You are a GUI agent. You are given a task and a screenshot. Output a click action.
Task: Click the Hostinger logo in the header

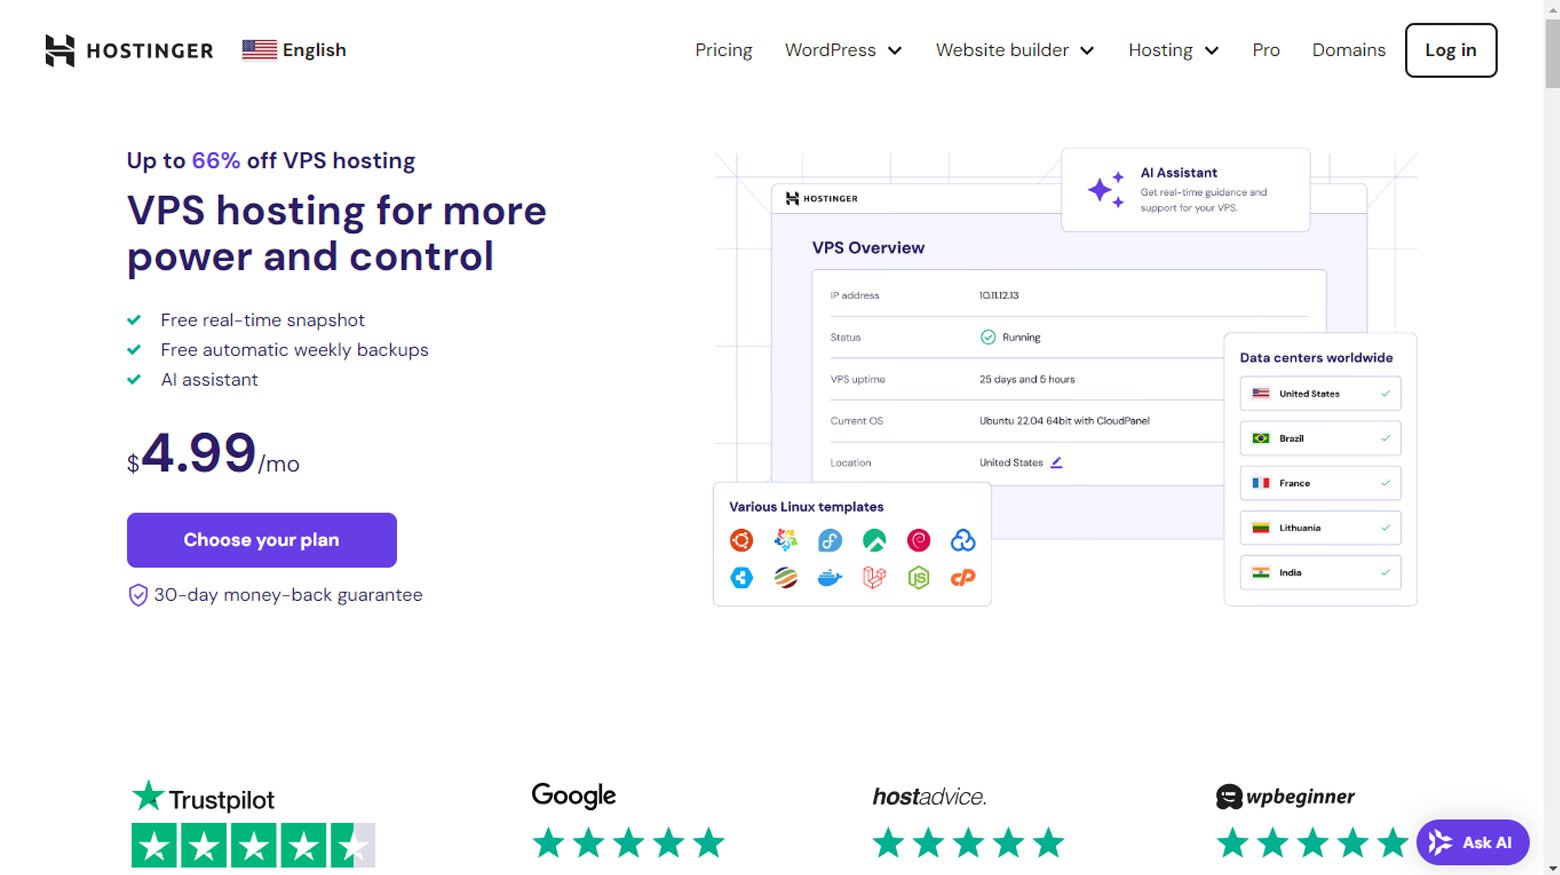(x=129, y=50)
